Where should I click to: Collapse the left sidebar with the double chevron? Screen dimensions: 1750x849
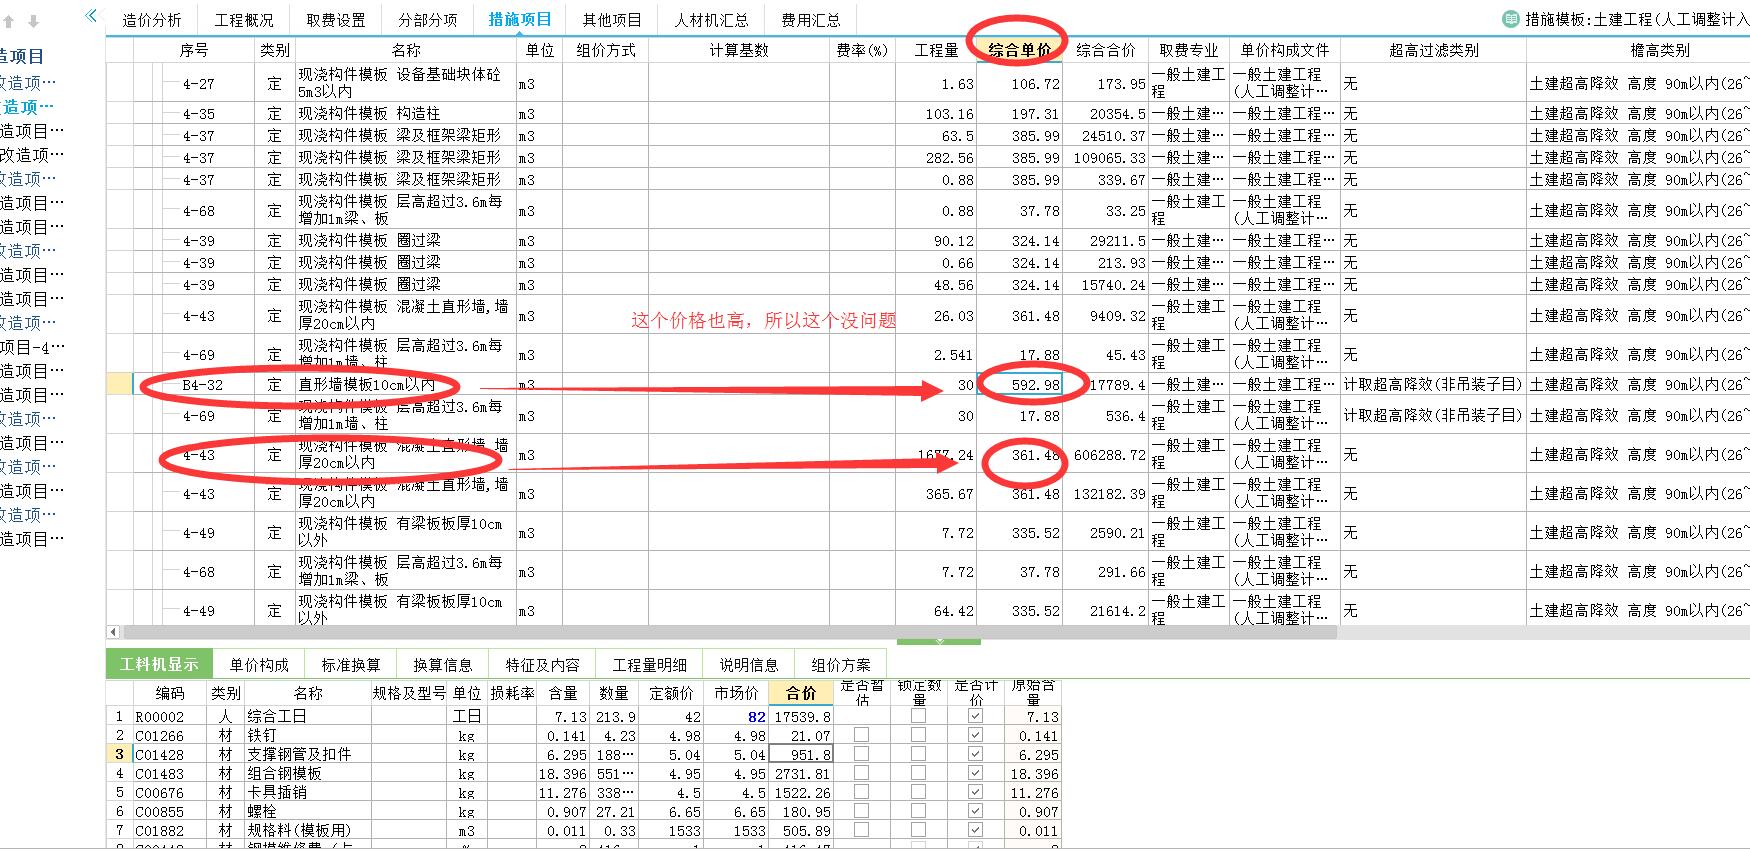91,15
